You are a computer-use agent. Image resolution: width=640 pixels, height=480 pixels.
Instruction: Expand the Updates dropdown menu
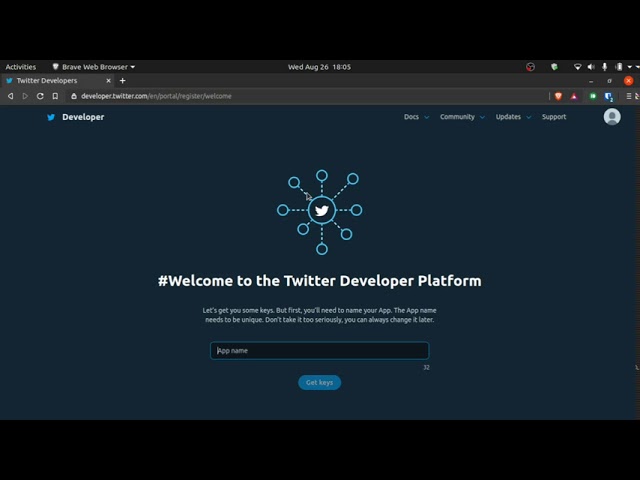coord(513,117)
